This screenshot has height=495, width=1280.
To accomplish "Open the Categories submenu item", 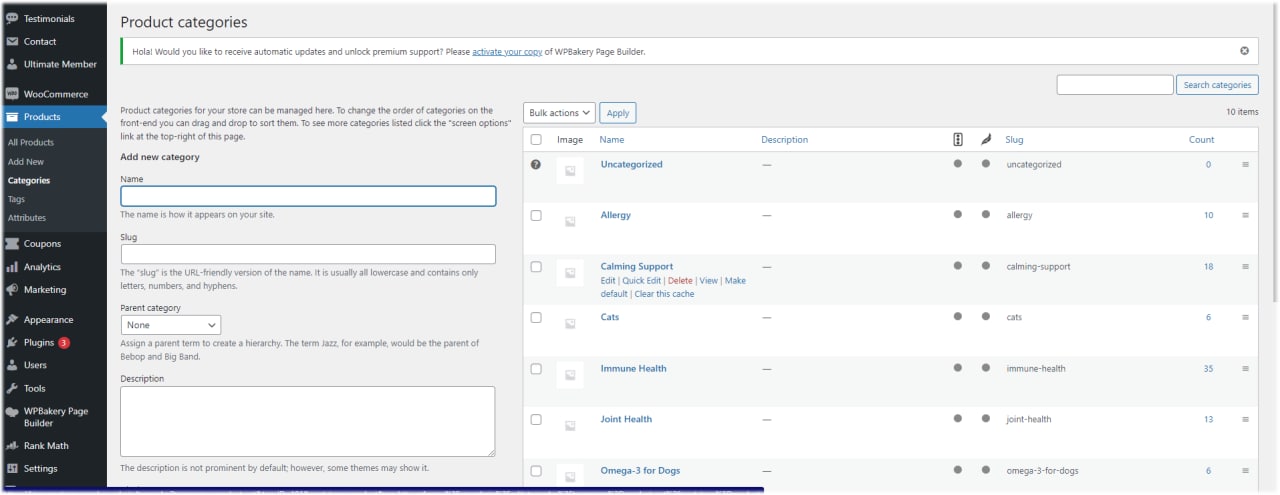I will [29, 181].
